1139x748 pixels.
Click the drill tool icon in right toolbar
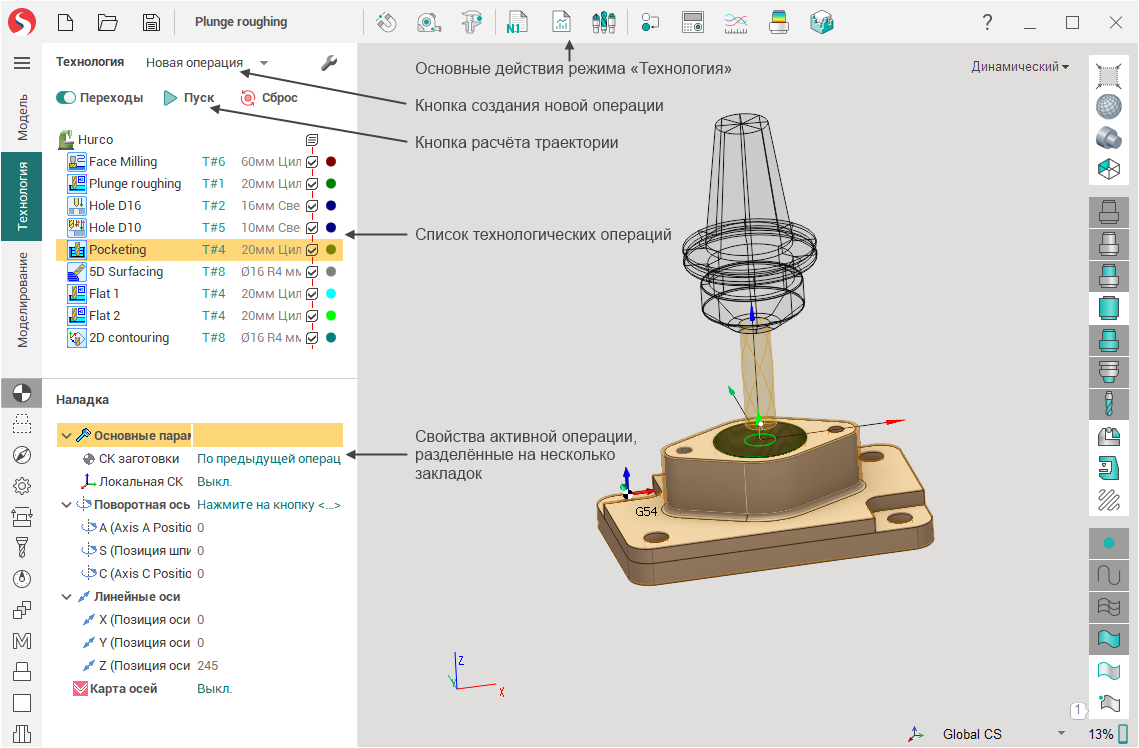pyautogui.click(x=1108, y=404)
